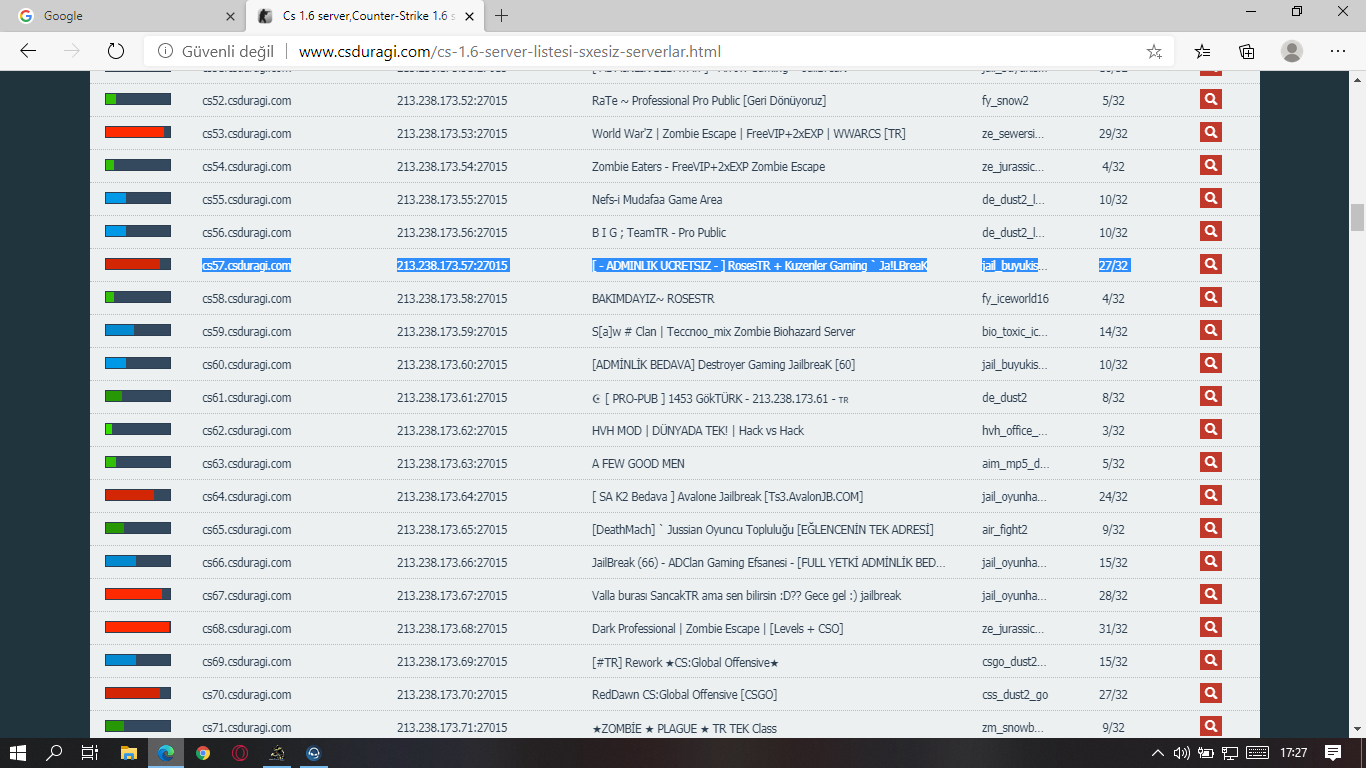1366x768 pixels.
Task: Open details icon for cs59.csduragi.com
Action: click(1211, 330)
